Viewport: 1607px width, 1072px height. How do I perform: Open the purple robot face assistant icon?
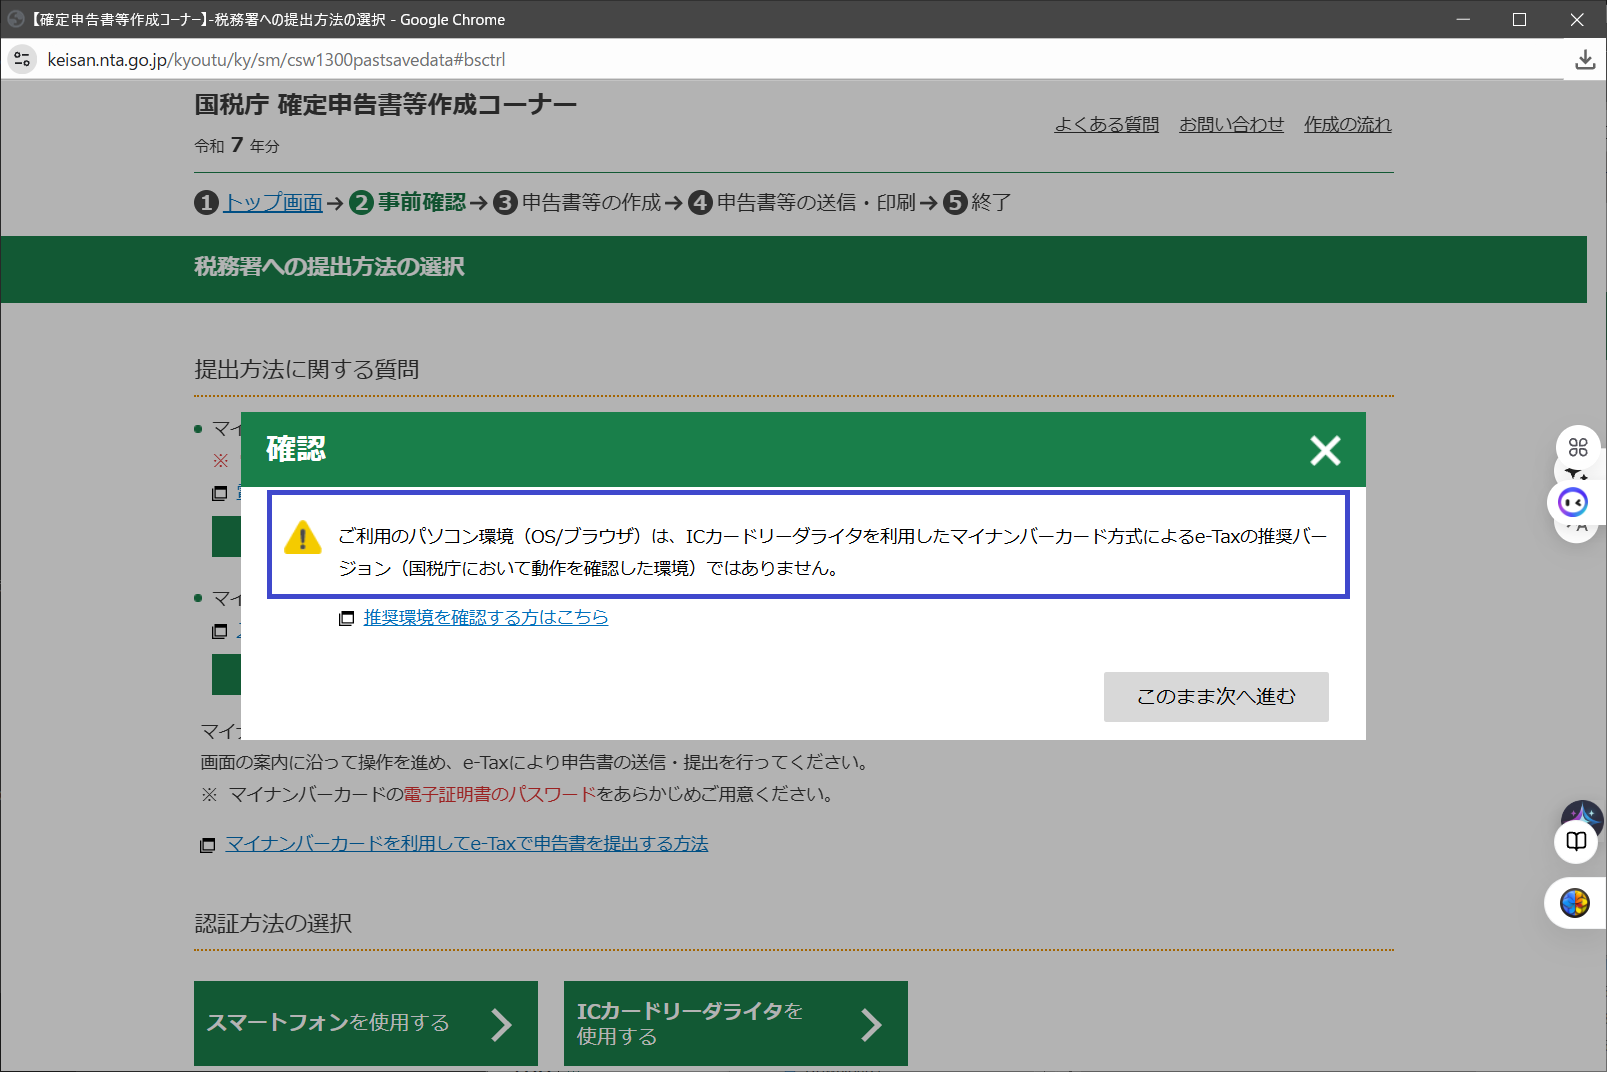(x=1573, y=502)
